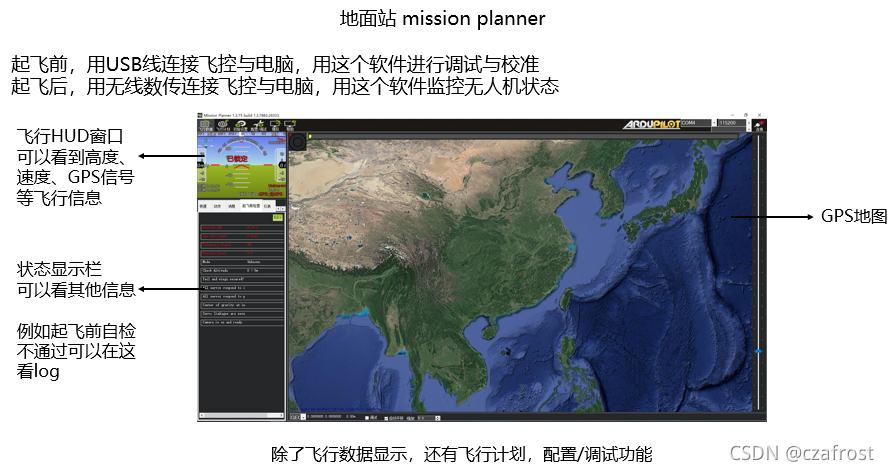
Task: Toggle the 自动平移 (Auto Pan) checkbox below the map
Action: click(386, 418)
